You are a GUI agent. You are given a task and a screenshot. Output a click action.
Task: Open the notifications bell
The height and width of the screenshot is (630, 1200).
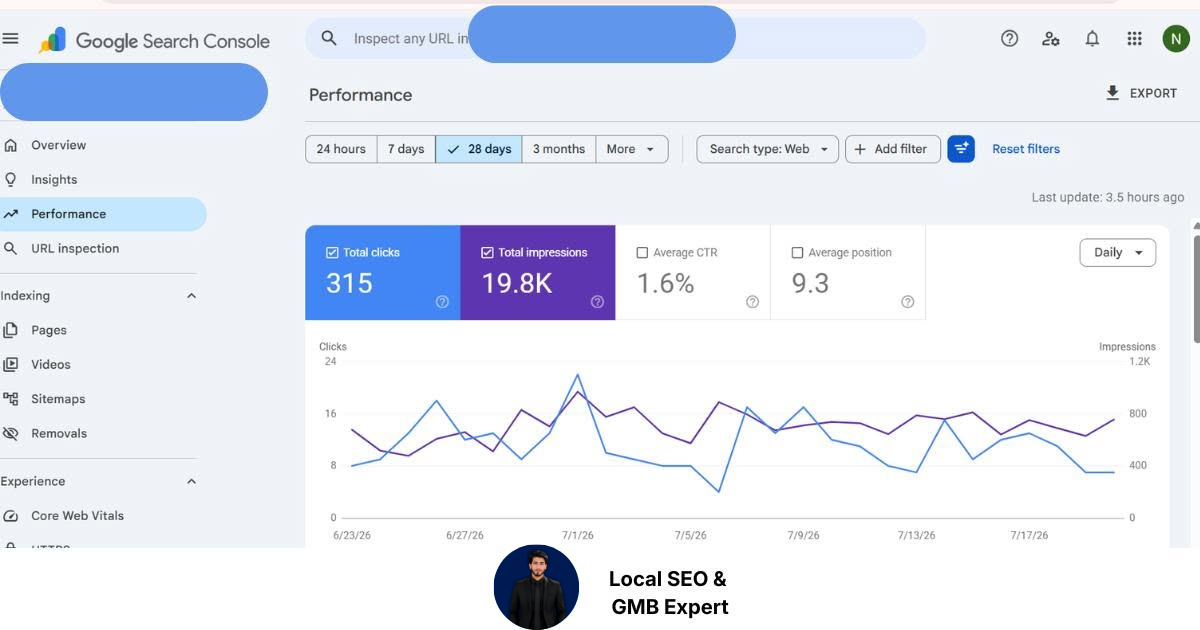1092,38
